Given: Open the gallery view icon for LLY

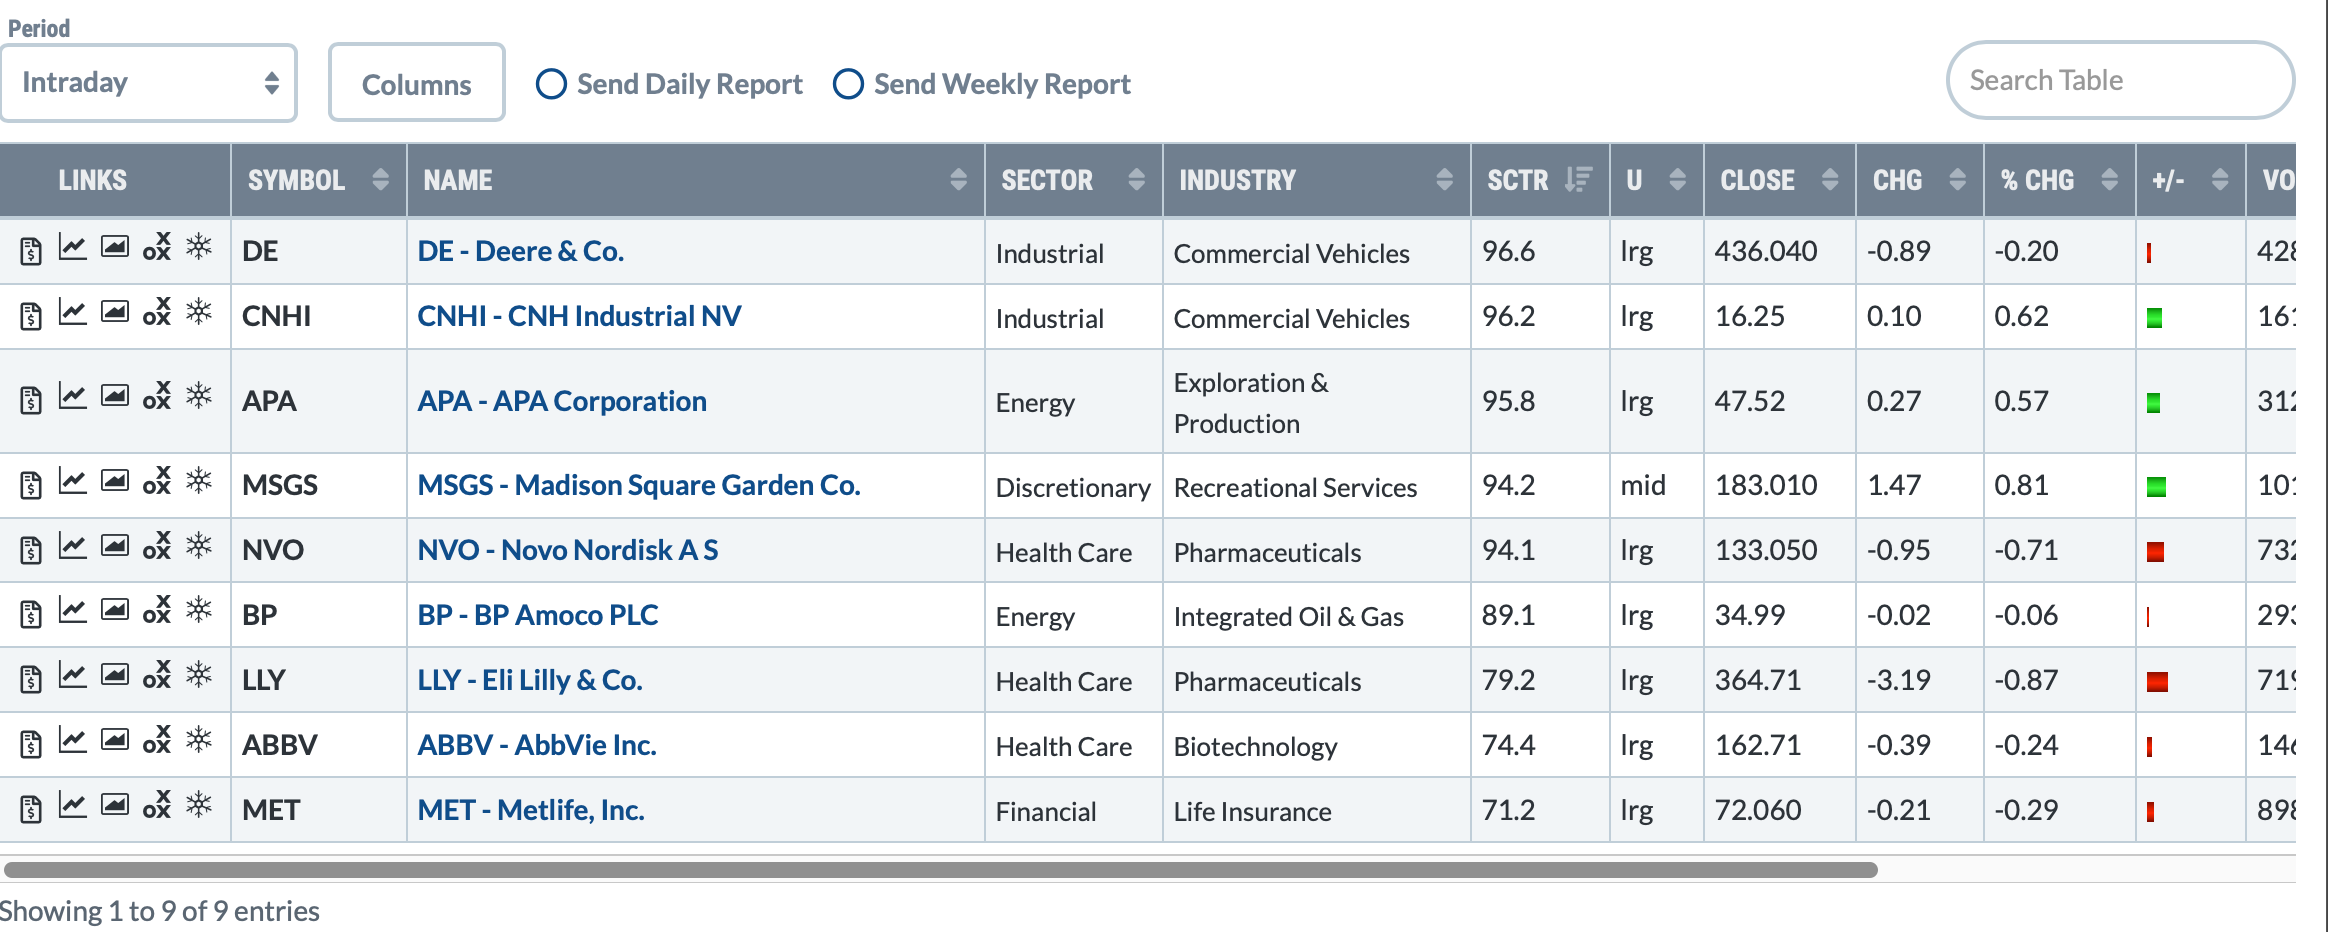Looking at the screenshot, I should 115,676.
